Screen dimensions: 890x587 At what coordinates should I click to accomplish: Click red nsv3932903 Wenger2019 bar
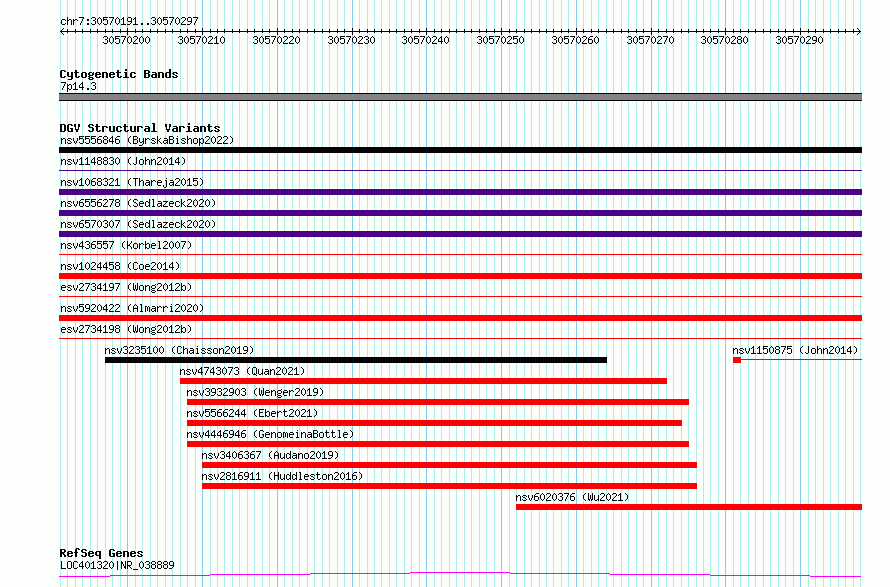click(x=438, y=402)
